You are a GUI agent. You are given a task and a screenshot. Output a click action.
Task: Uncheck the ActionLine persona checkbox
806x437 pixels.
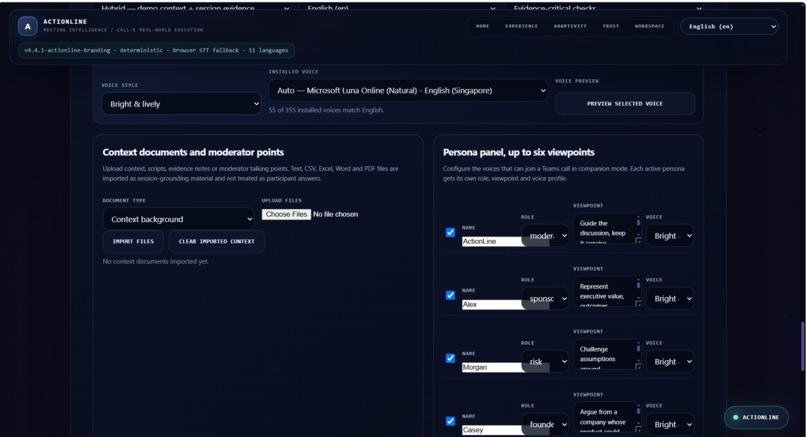(450, 232)
